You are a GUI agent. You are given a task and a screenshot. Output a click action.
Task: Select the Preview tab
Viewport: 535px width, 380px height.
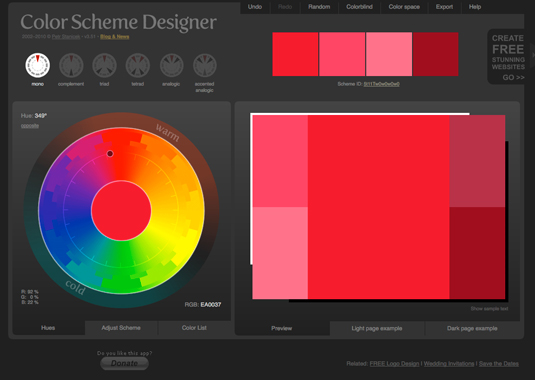click(x=281, y=328)
